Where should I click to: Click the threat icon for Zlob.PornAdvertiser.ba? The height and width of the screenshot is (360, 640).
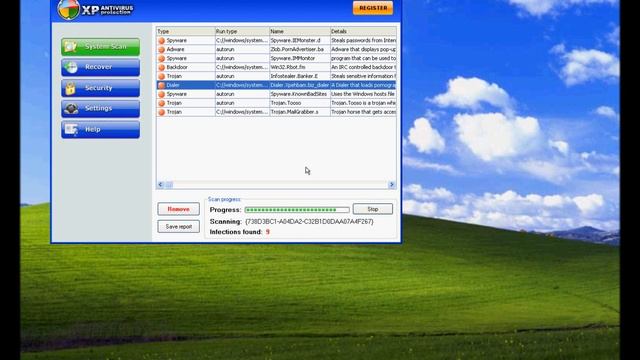coord(161,49)
